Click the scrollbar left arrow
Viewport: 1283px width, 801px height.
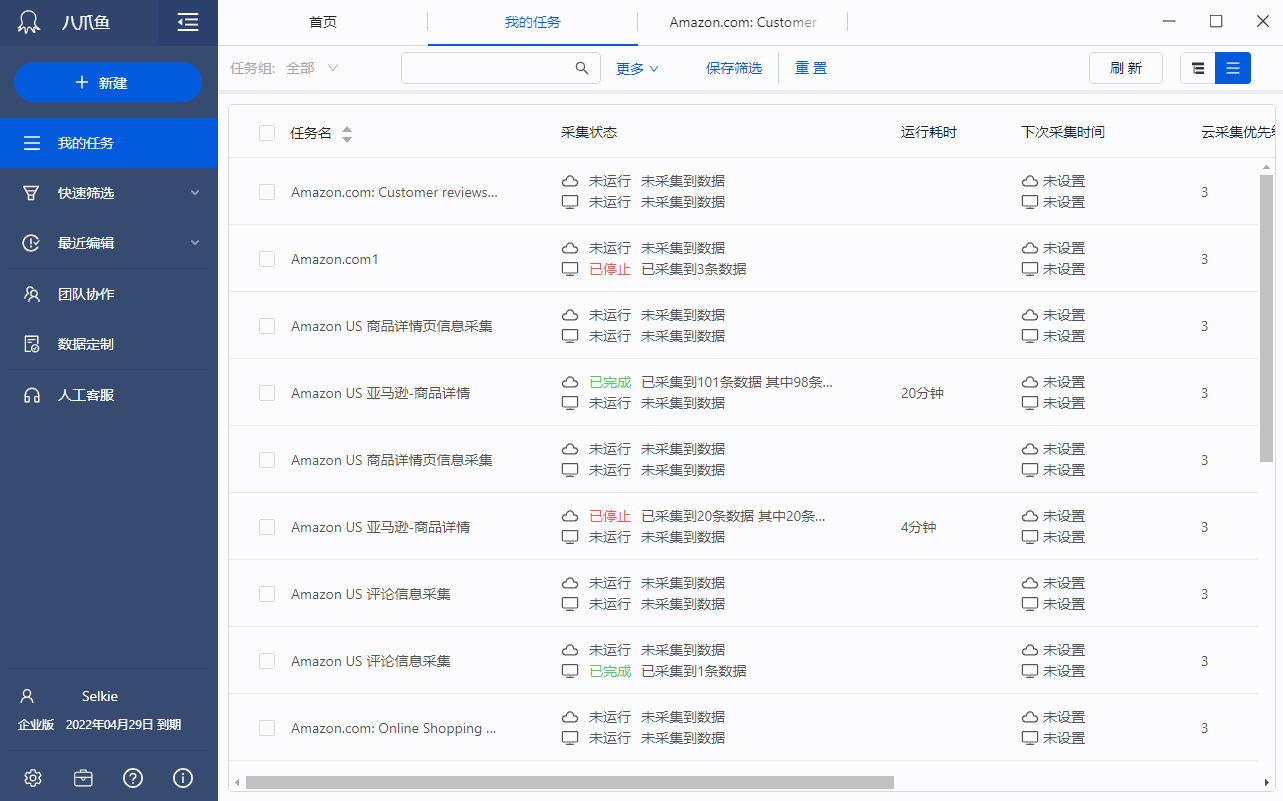click(237, 782)
